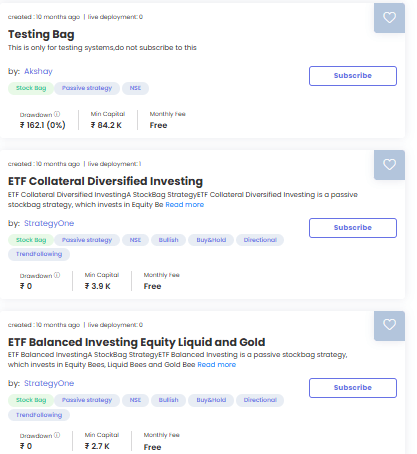Image resolution: width=417 pixels, height=454 pixels.
Task: Open StrategyOne link under ETF Balanced card
Action: [49, 383]
